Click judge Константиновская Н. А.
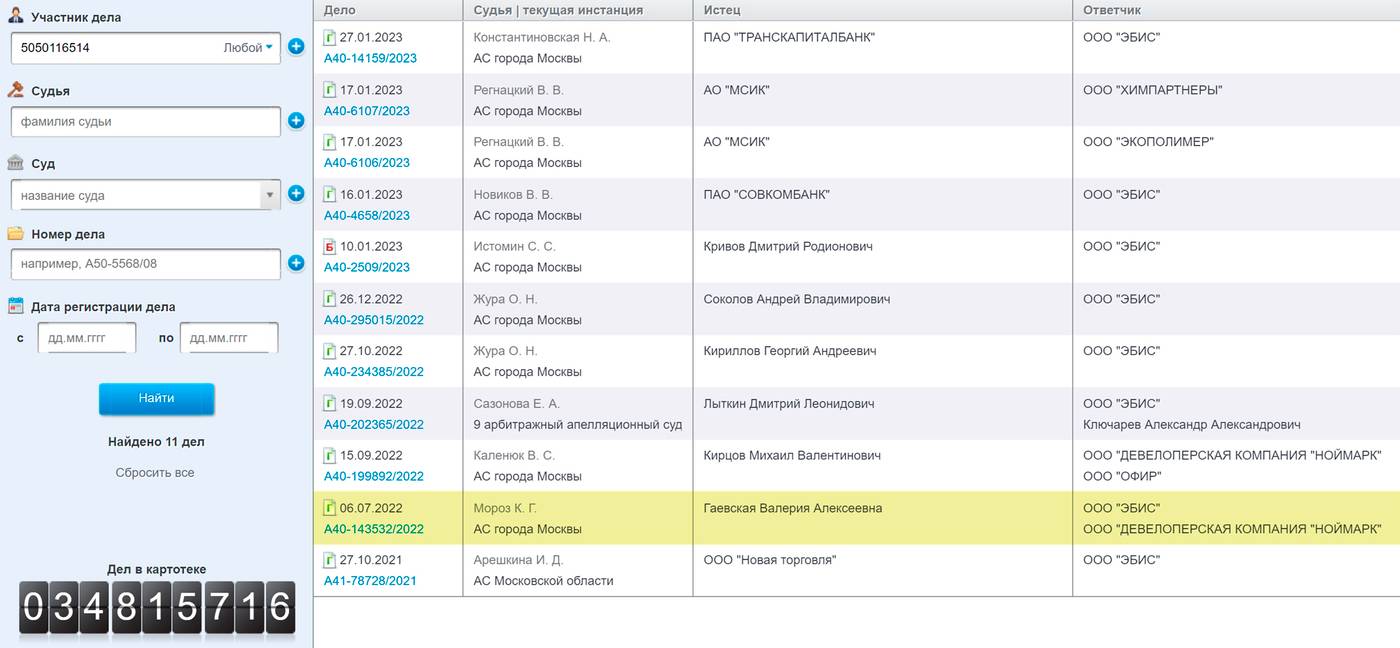 (x=541, y=37)
